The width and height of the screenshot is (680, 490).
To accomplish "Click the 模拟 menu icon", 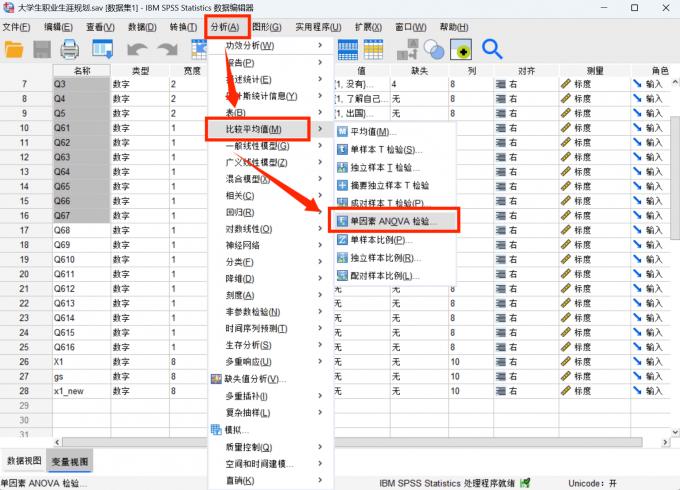I will (216, 430).
